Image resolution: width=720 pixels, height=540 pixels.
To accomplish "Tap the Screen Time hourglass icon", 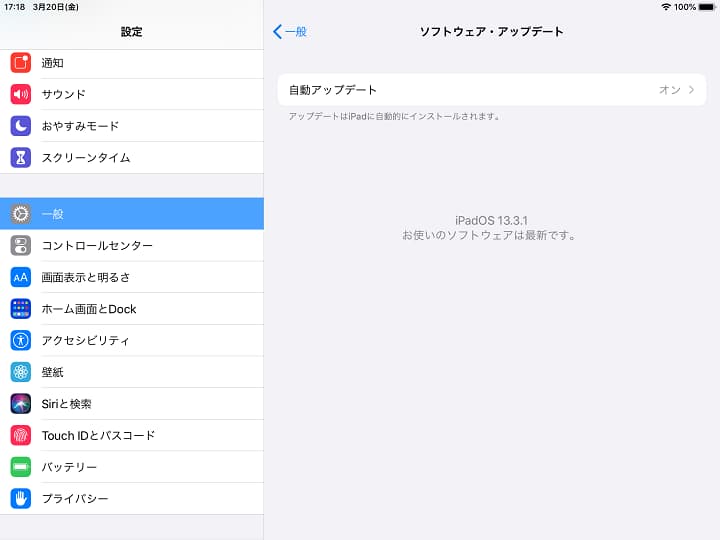I will pyautogui.click(x=21, y=158).
